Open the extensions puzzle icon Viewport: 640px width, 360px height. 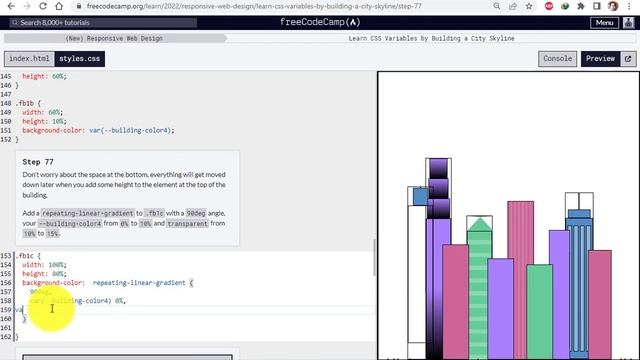581,6
